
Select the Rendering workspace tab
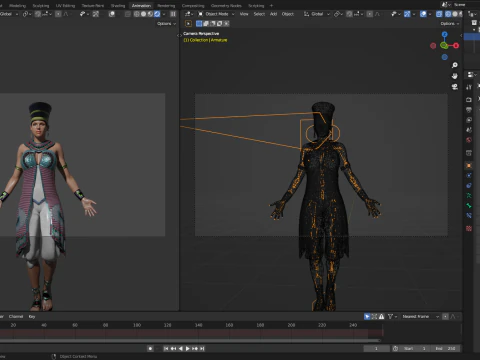click(166, 6)
